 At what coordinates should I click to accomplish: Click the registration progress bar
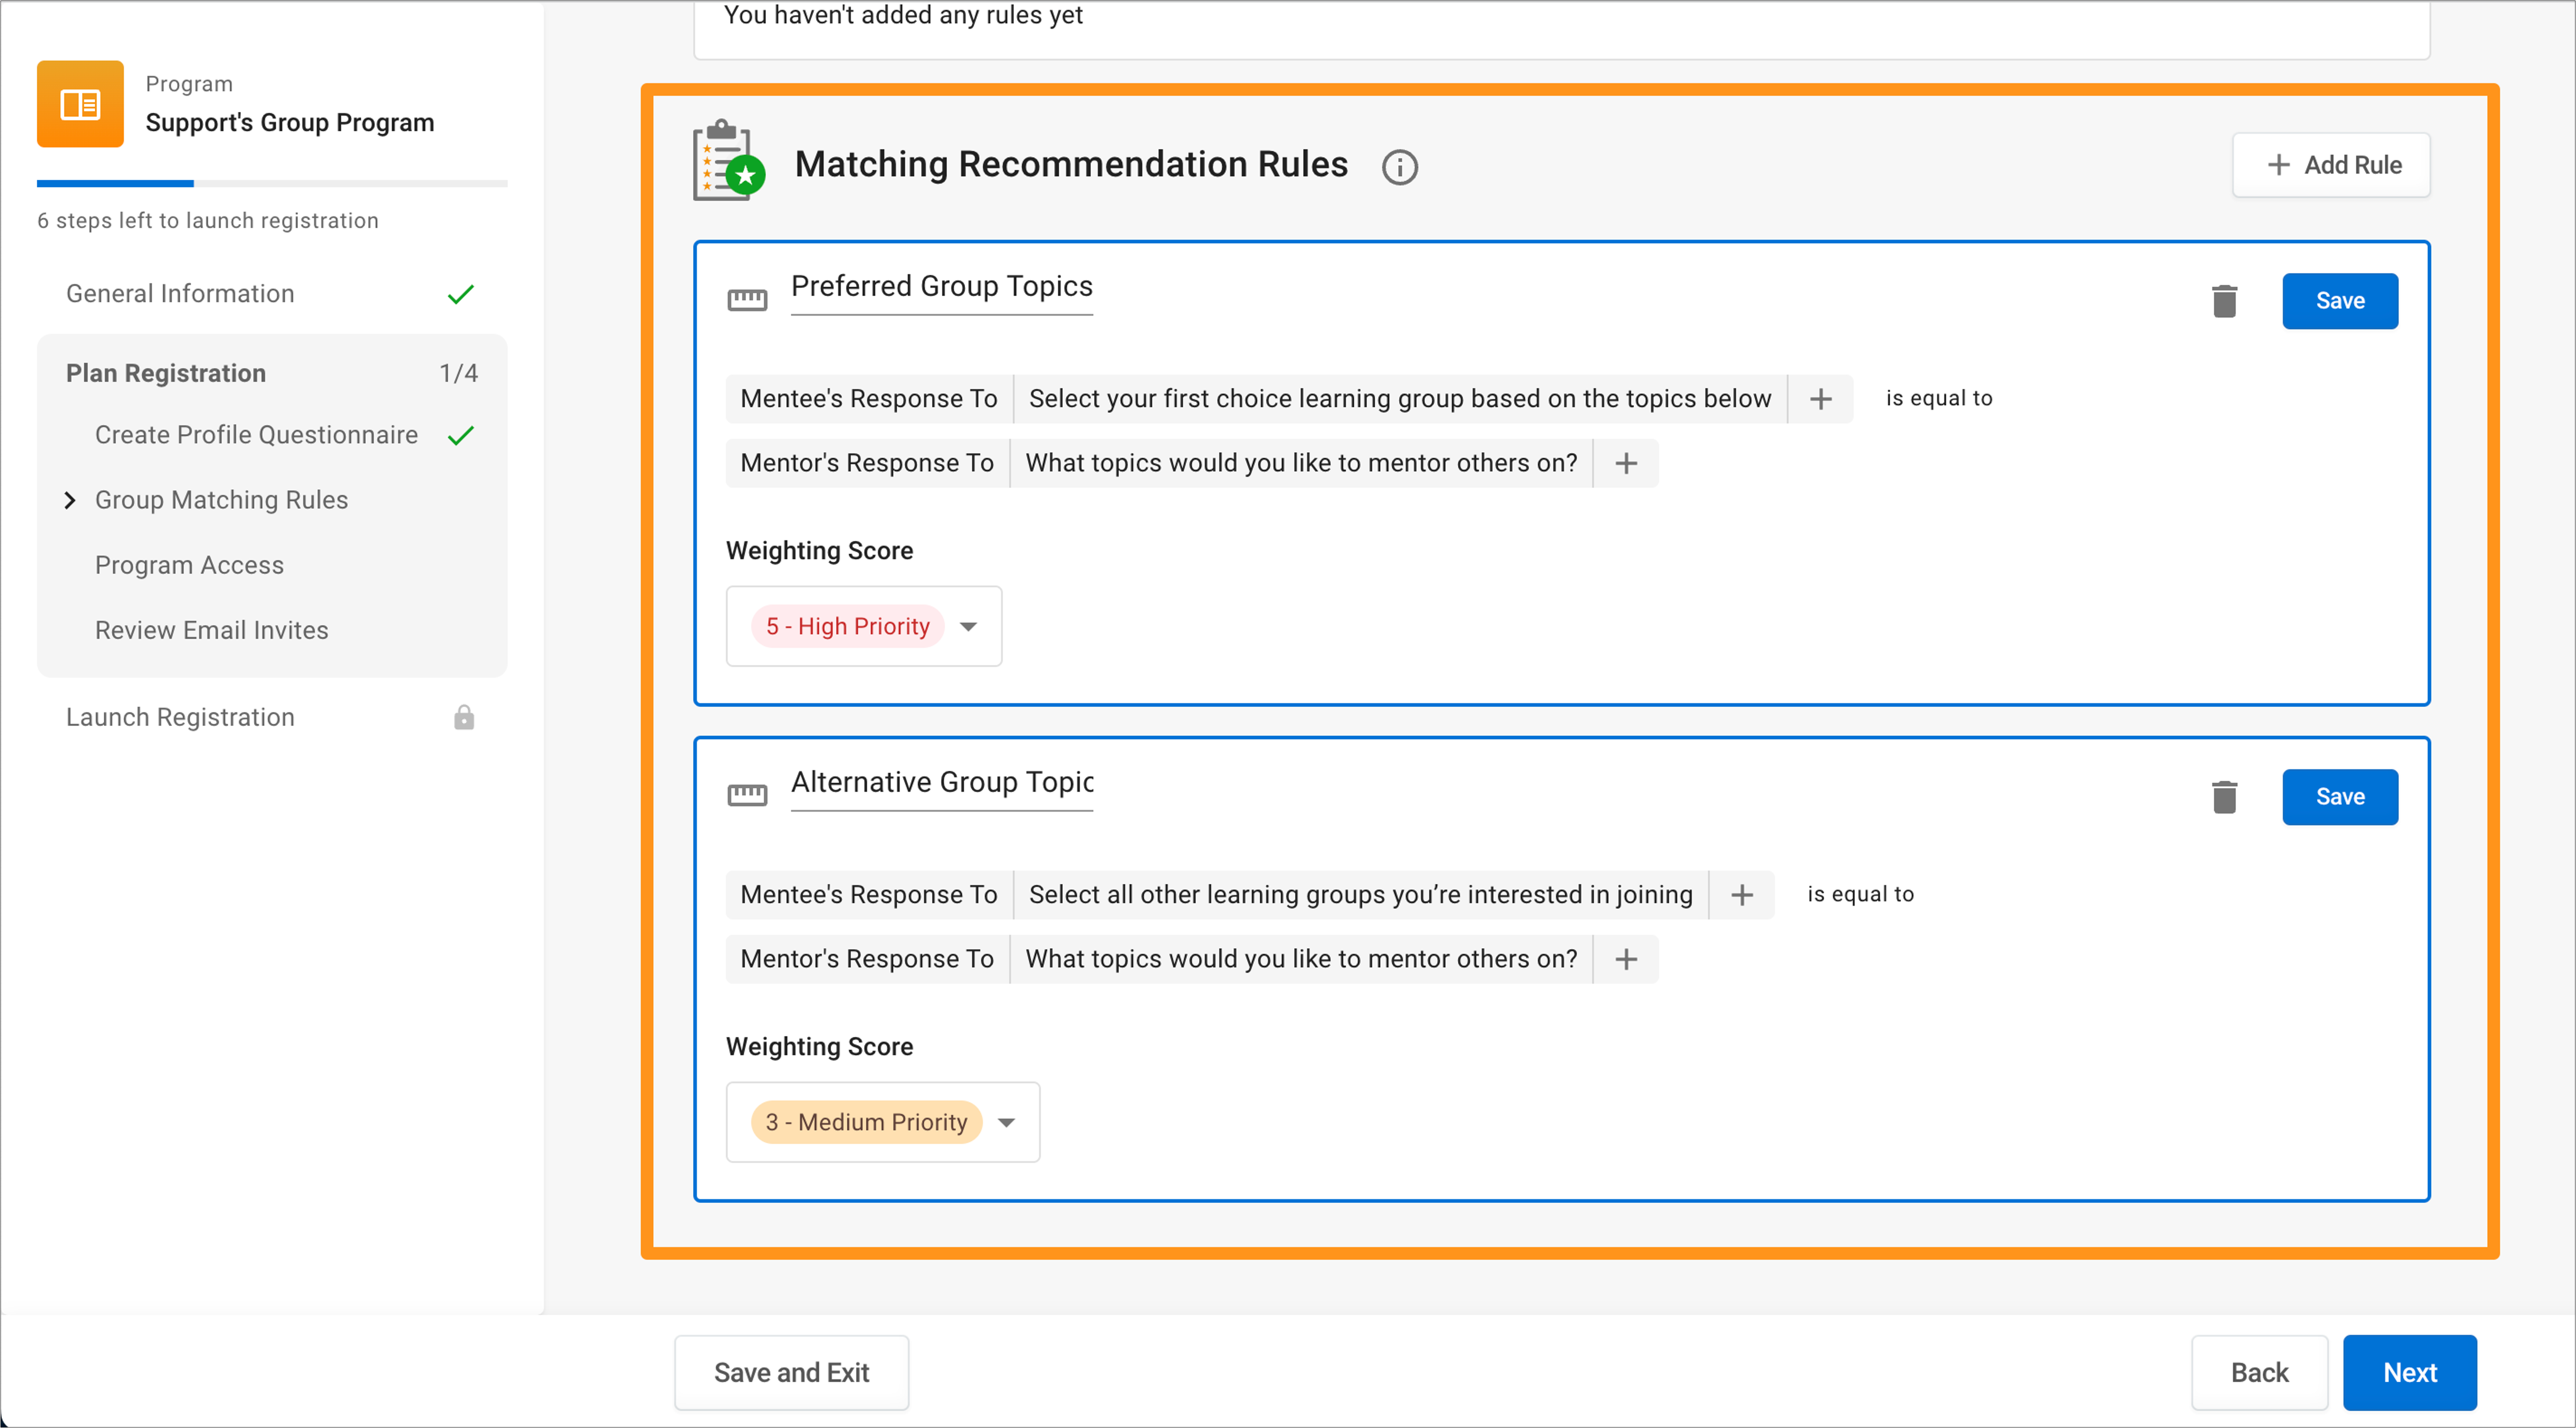point(272,184)
